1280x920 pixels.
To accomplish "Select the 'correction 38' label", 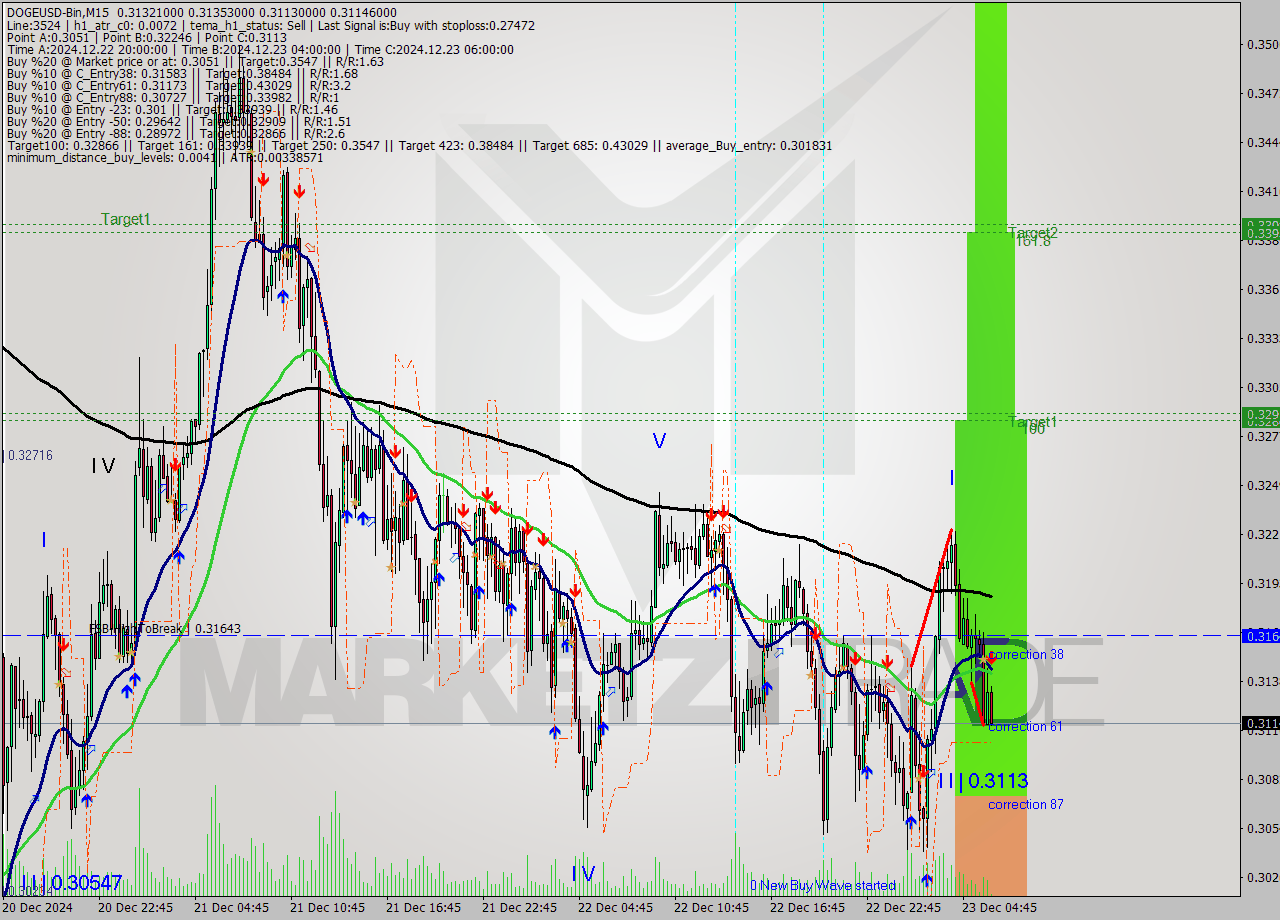I will coord(1025,655).
